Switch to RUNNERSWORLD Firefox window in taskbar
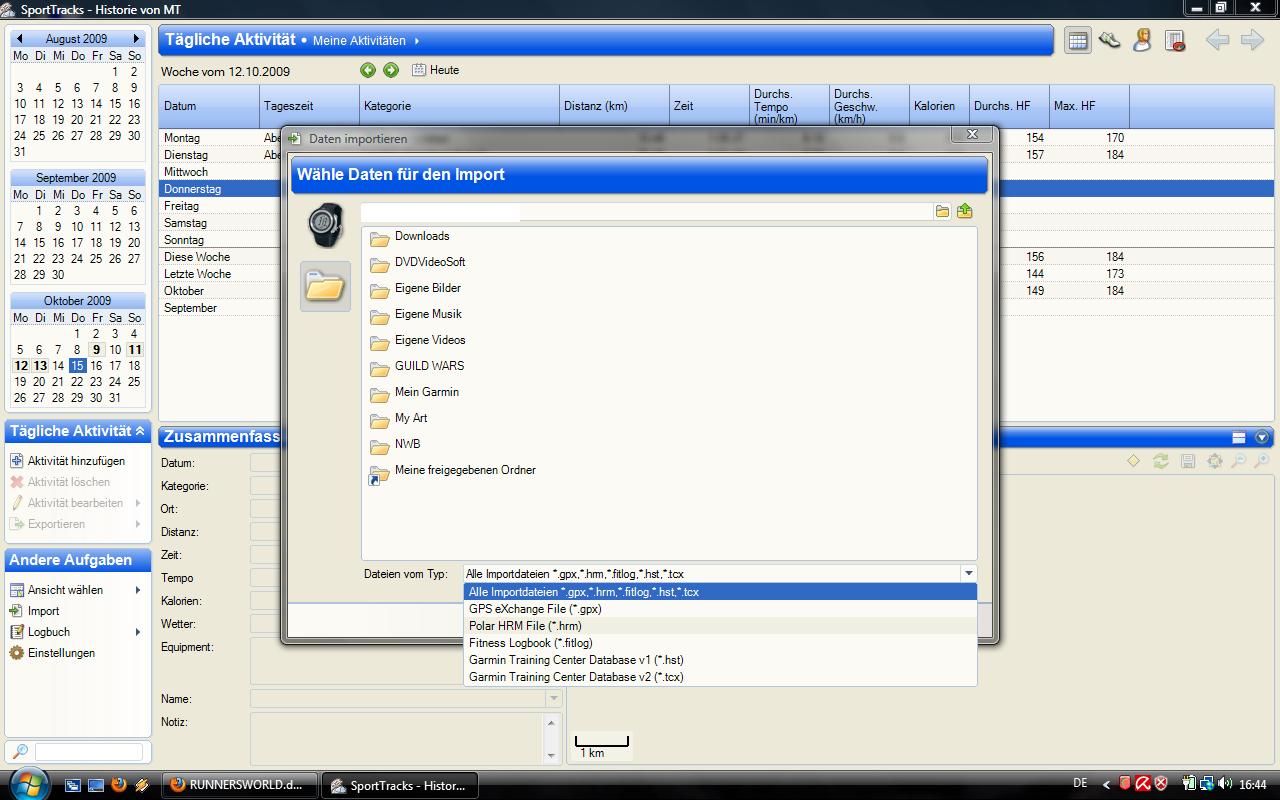This screenshot has width=1280, height=800. (x=240, y=785)
